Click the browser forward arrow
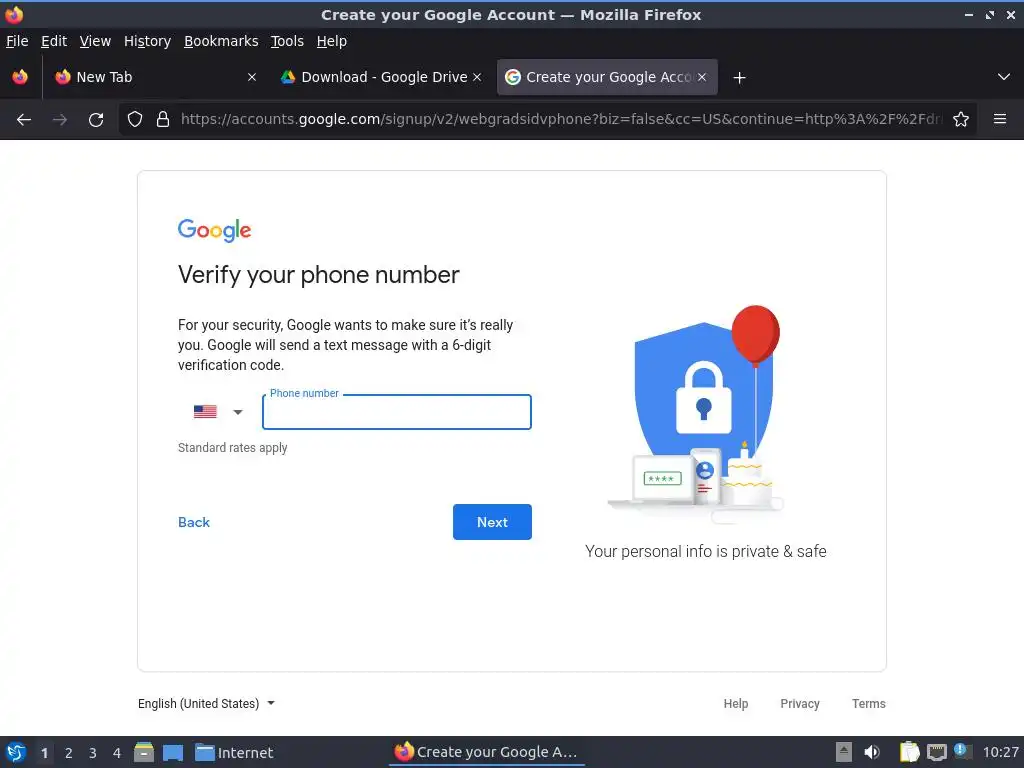This screenshot has height=768, width=1024. coord(60,120)
